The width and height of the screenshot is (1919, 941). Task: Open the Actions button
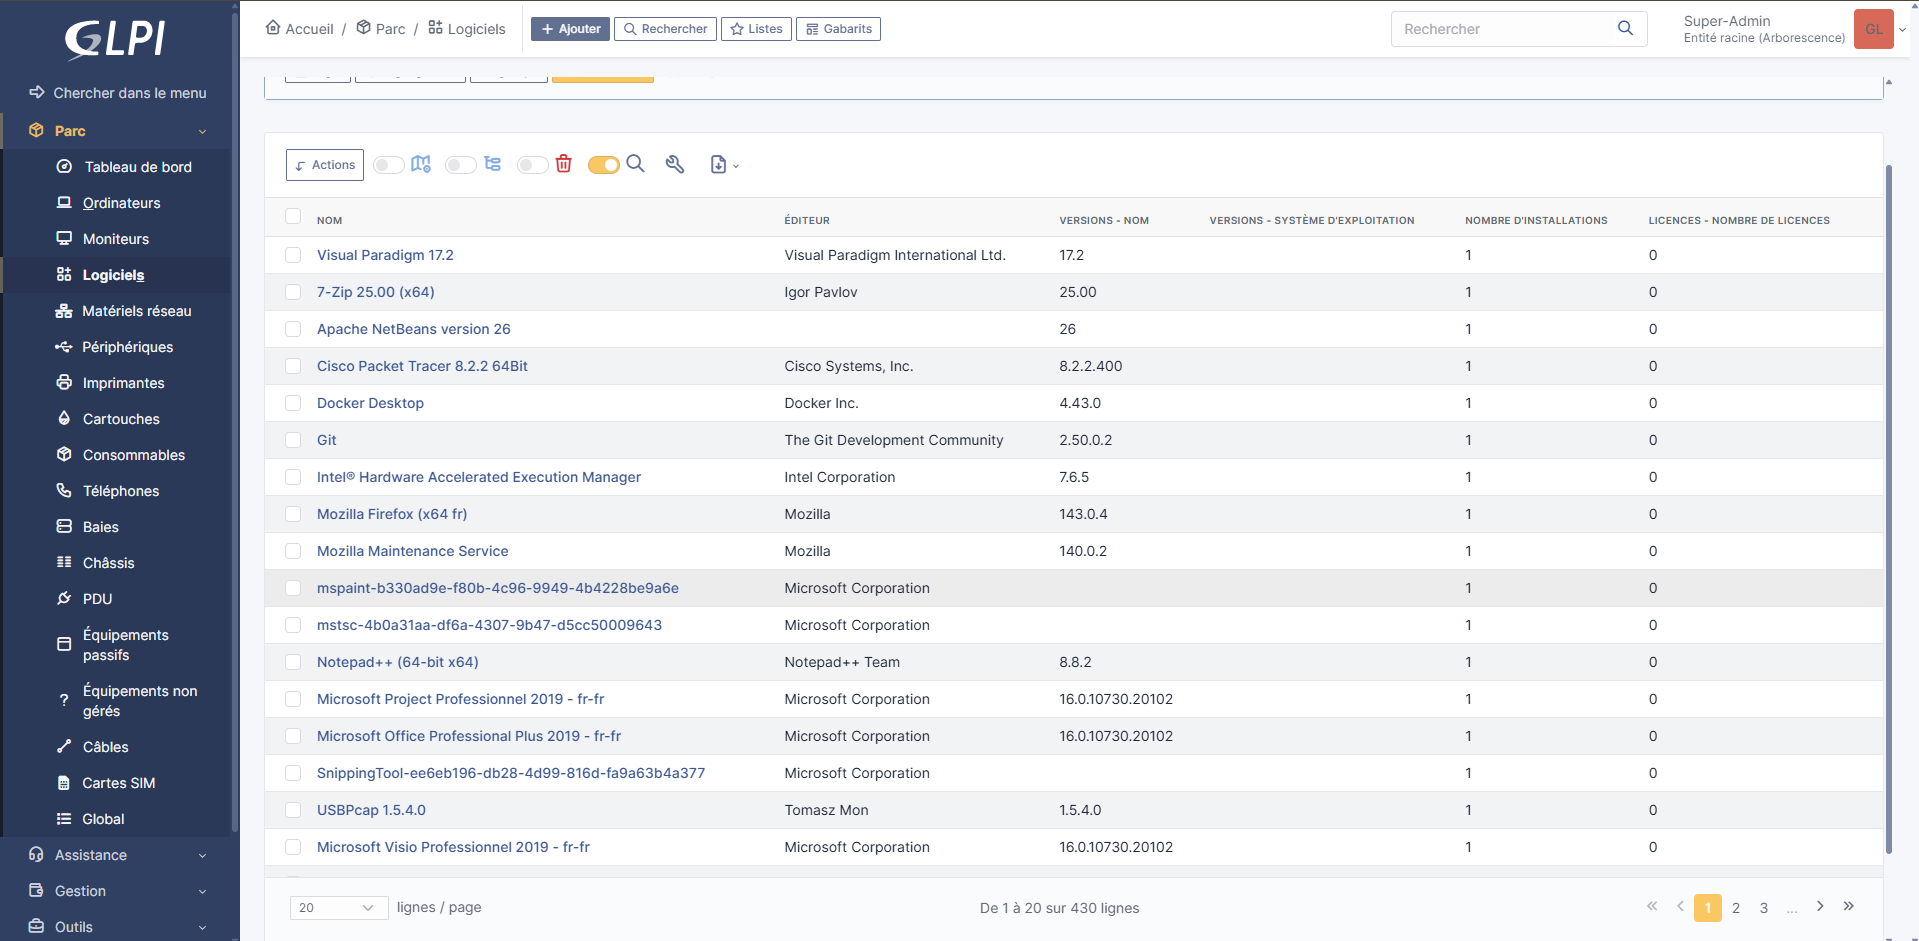click(x=325, y=165)
